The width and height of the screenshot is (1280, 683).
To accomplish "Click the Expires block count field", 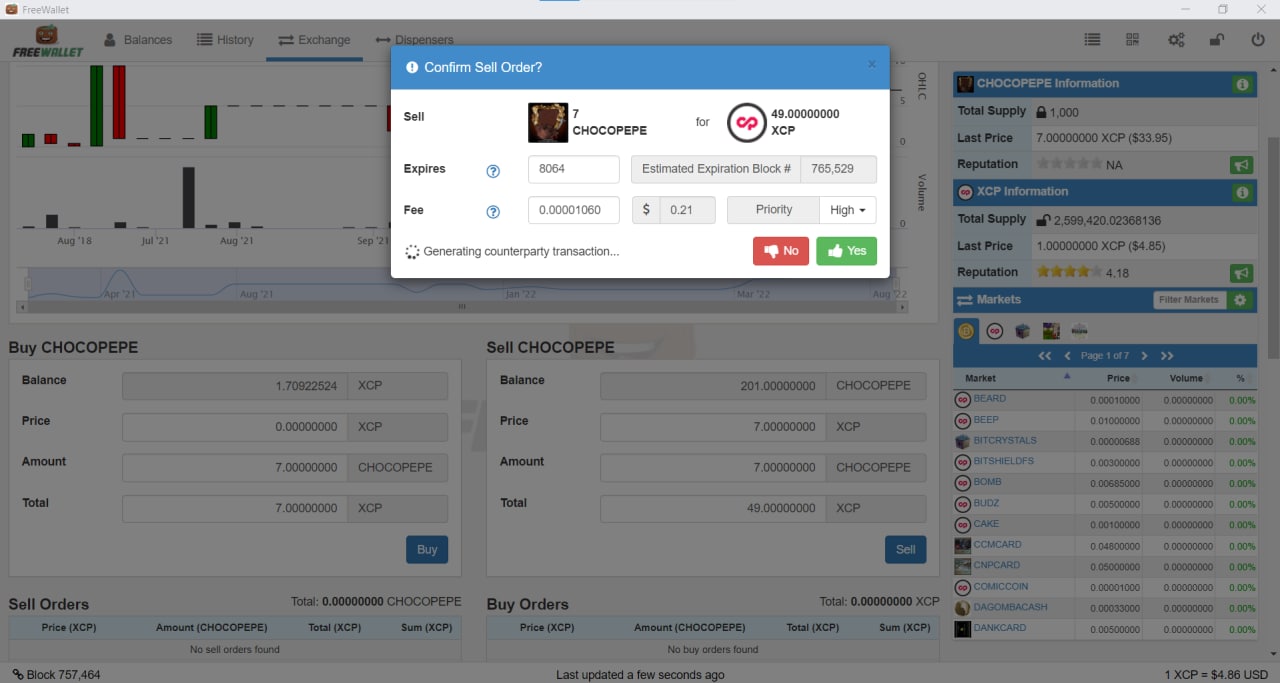I will pyautogui.click(x=574, y=169).
